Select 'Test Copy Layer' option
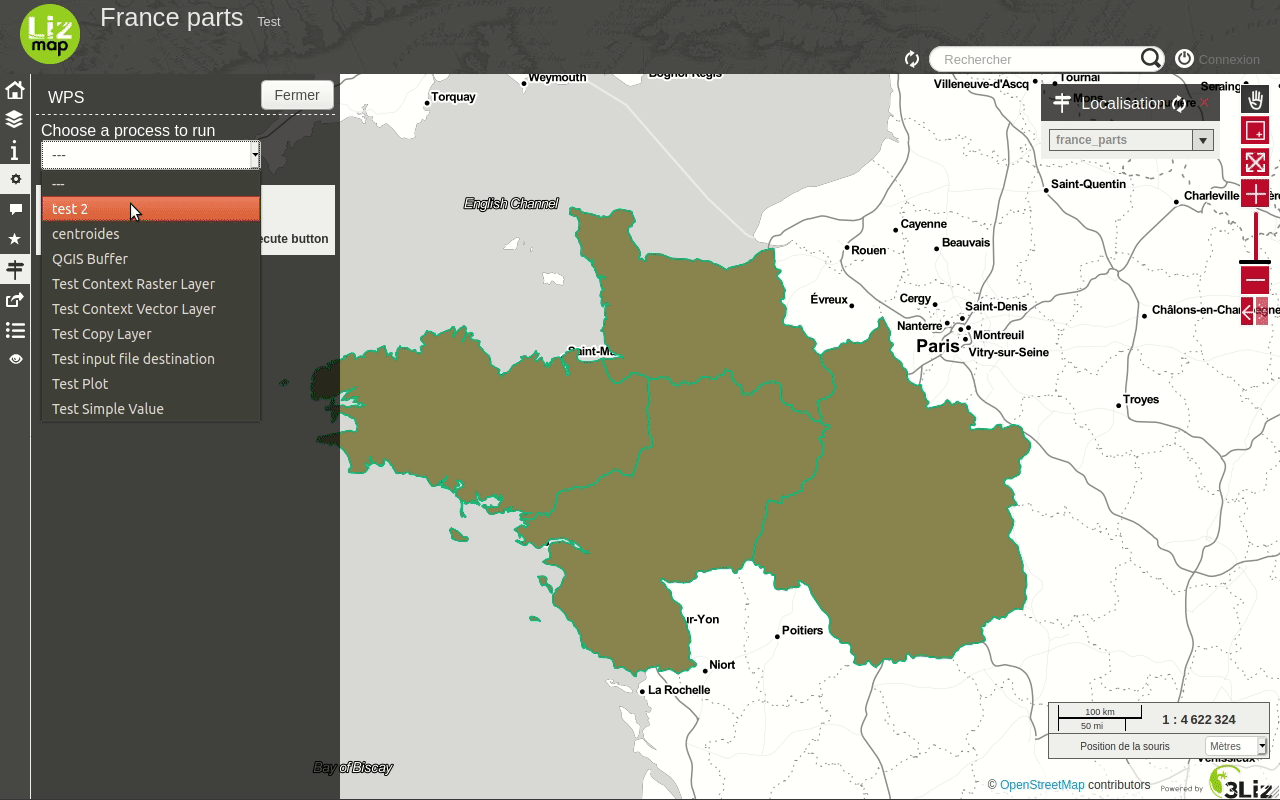The image size is (1280, 800). click(151, 334)
